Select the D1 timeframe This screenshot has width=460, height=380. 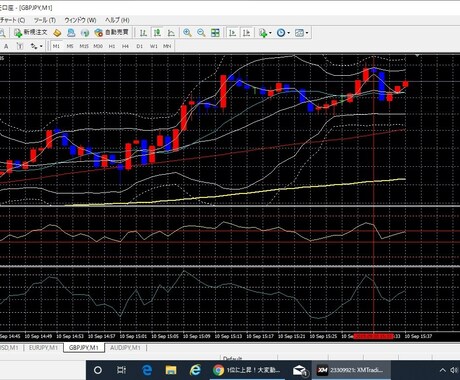[x=139, y=46]
